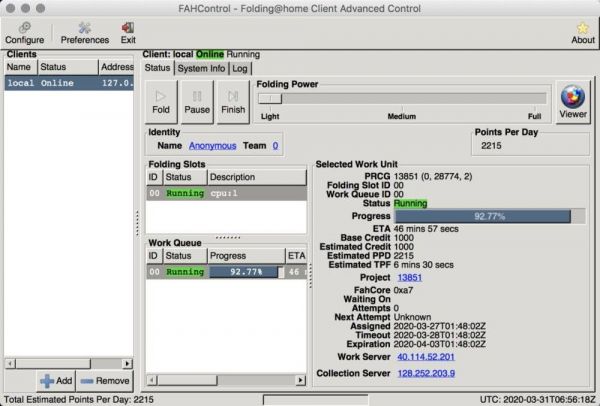This screenshot has width=600, height=406.
Task: Open the Configure toolbar icon
Action: point(24,33)
